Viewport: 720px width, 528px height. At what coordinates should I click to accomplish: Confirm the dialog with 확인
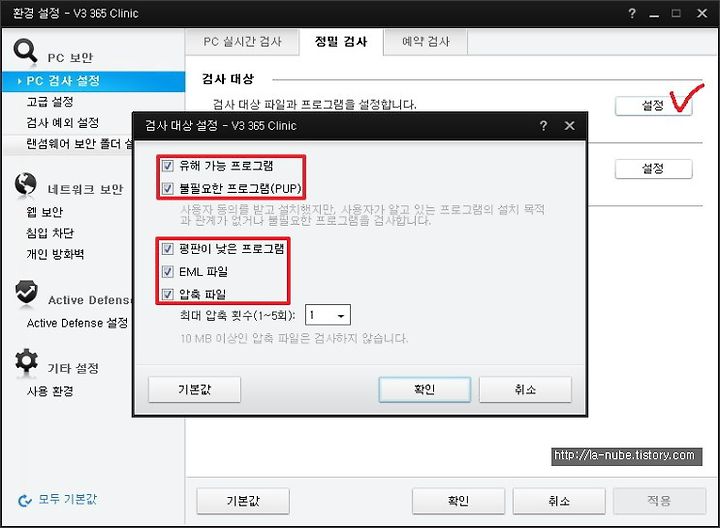tap(425, 390)
